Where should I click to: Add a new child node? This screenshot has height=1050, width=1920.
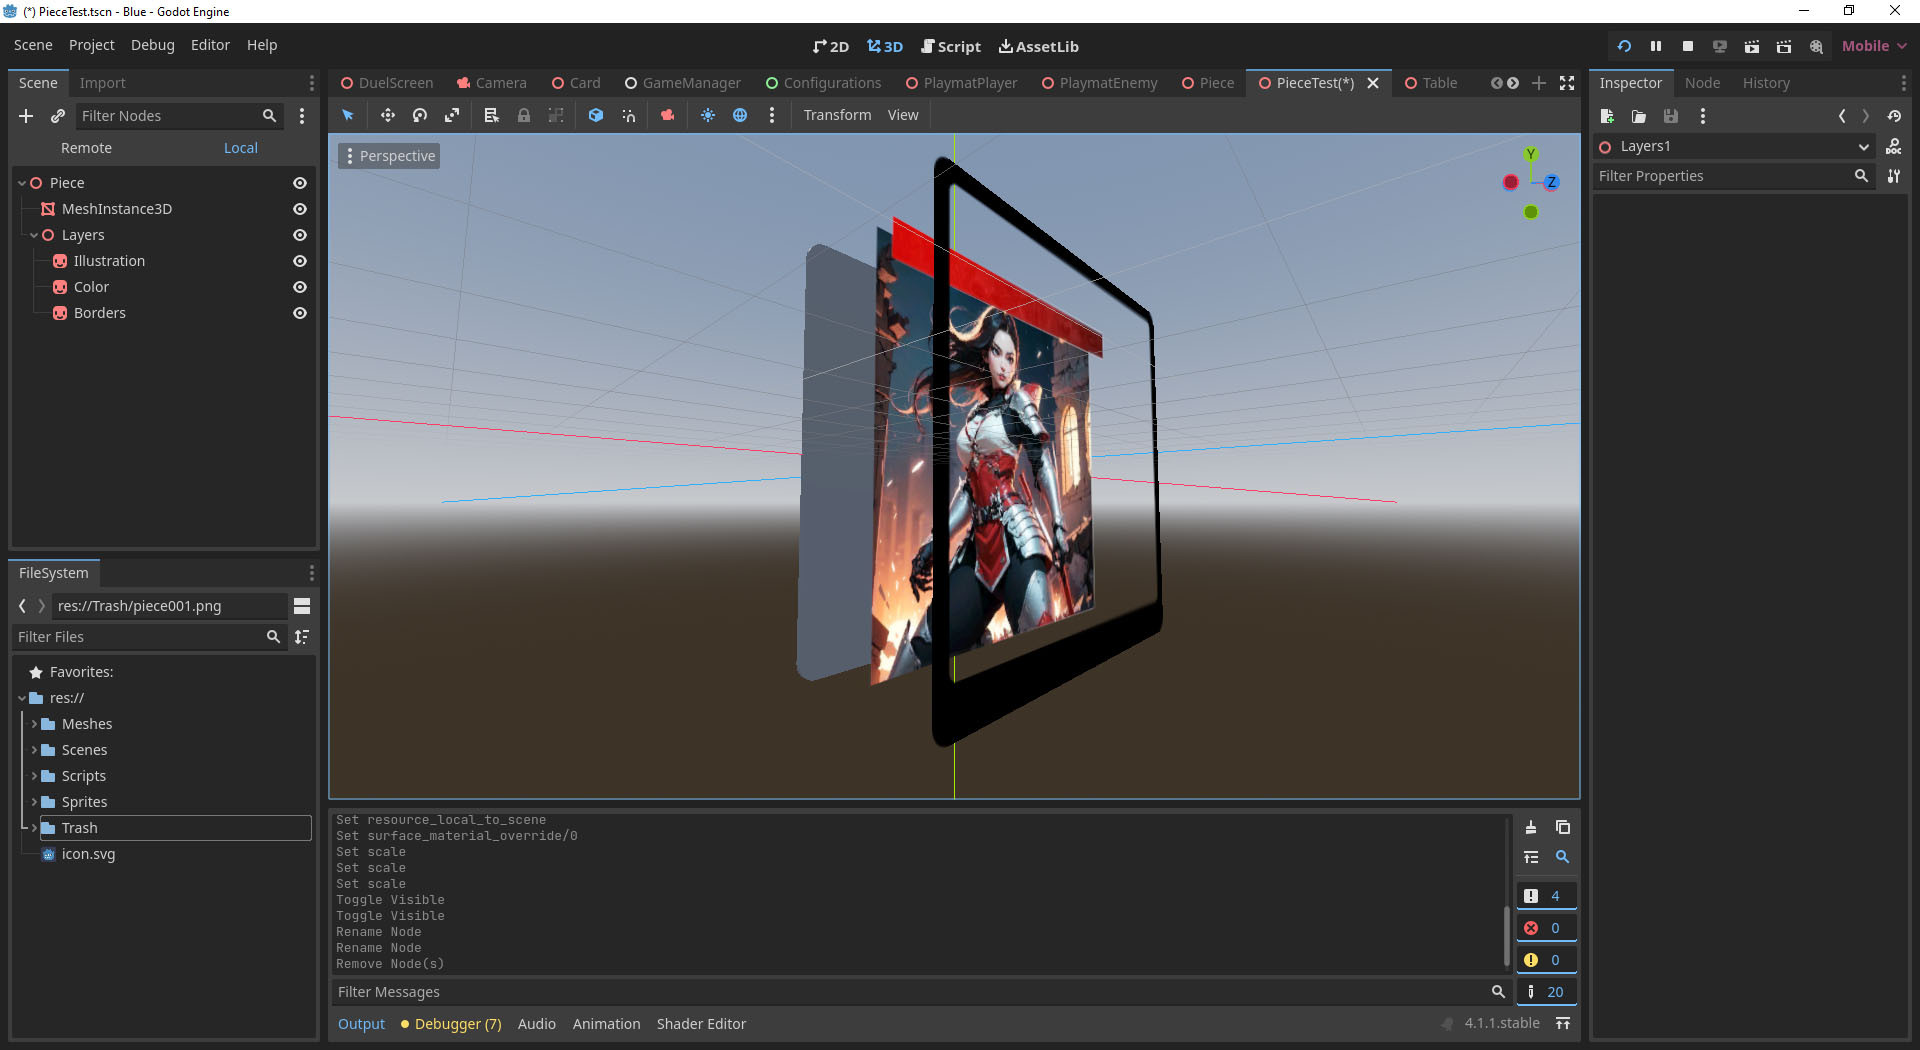(x=26, y=116)
